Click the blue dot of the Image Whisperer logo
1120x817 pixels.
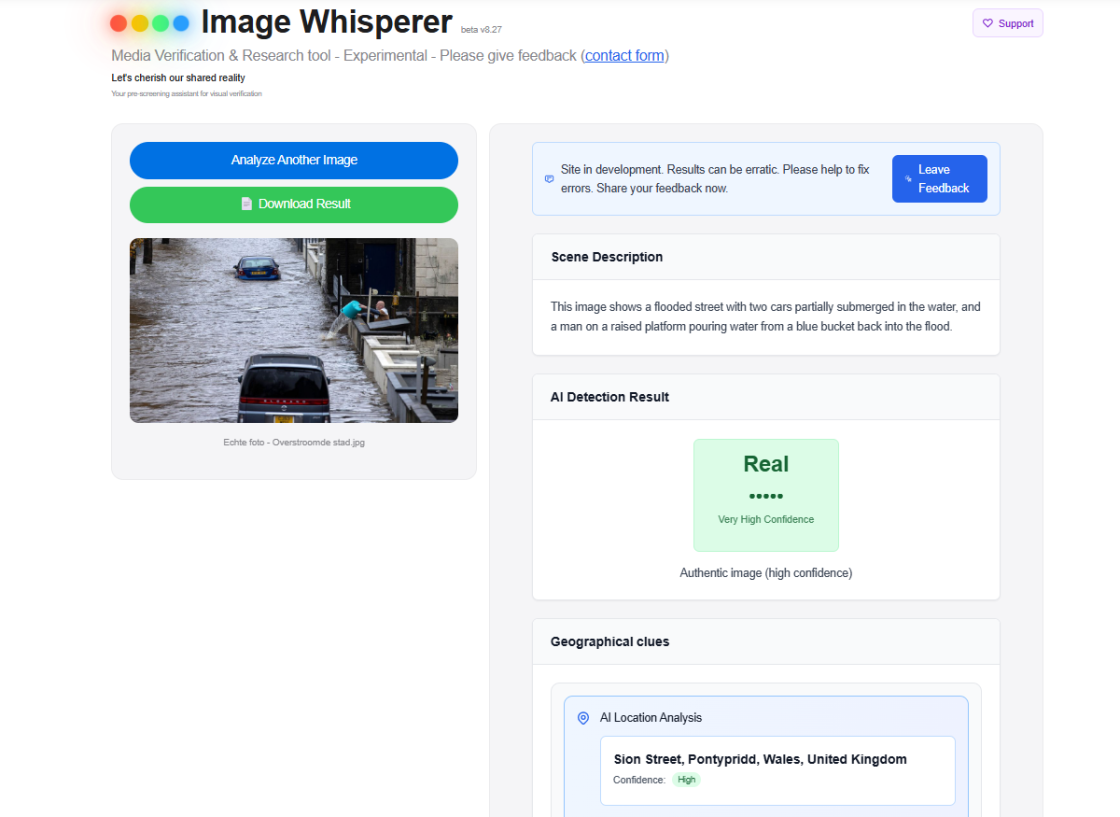(180, 21)
